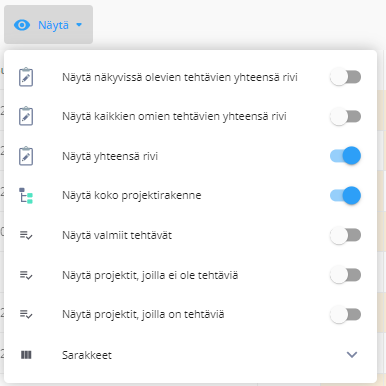This screenshot has width=386, height=386.
Task: Turn on Näytä valmiit tehtävät switch
Action: (x=345, y=235)
